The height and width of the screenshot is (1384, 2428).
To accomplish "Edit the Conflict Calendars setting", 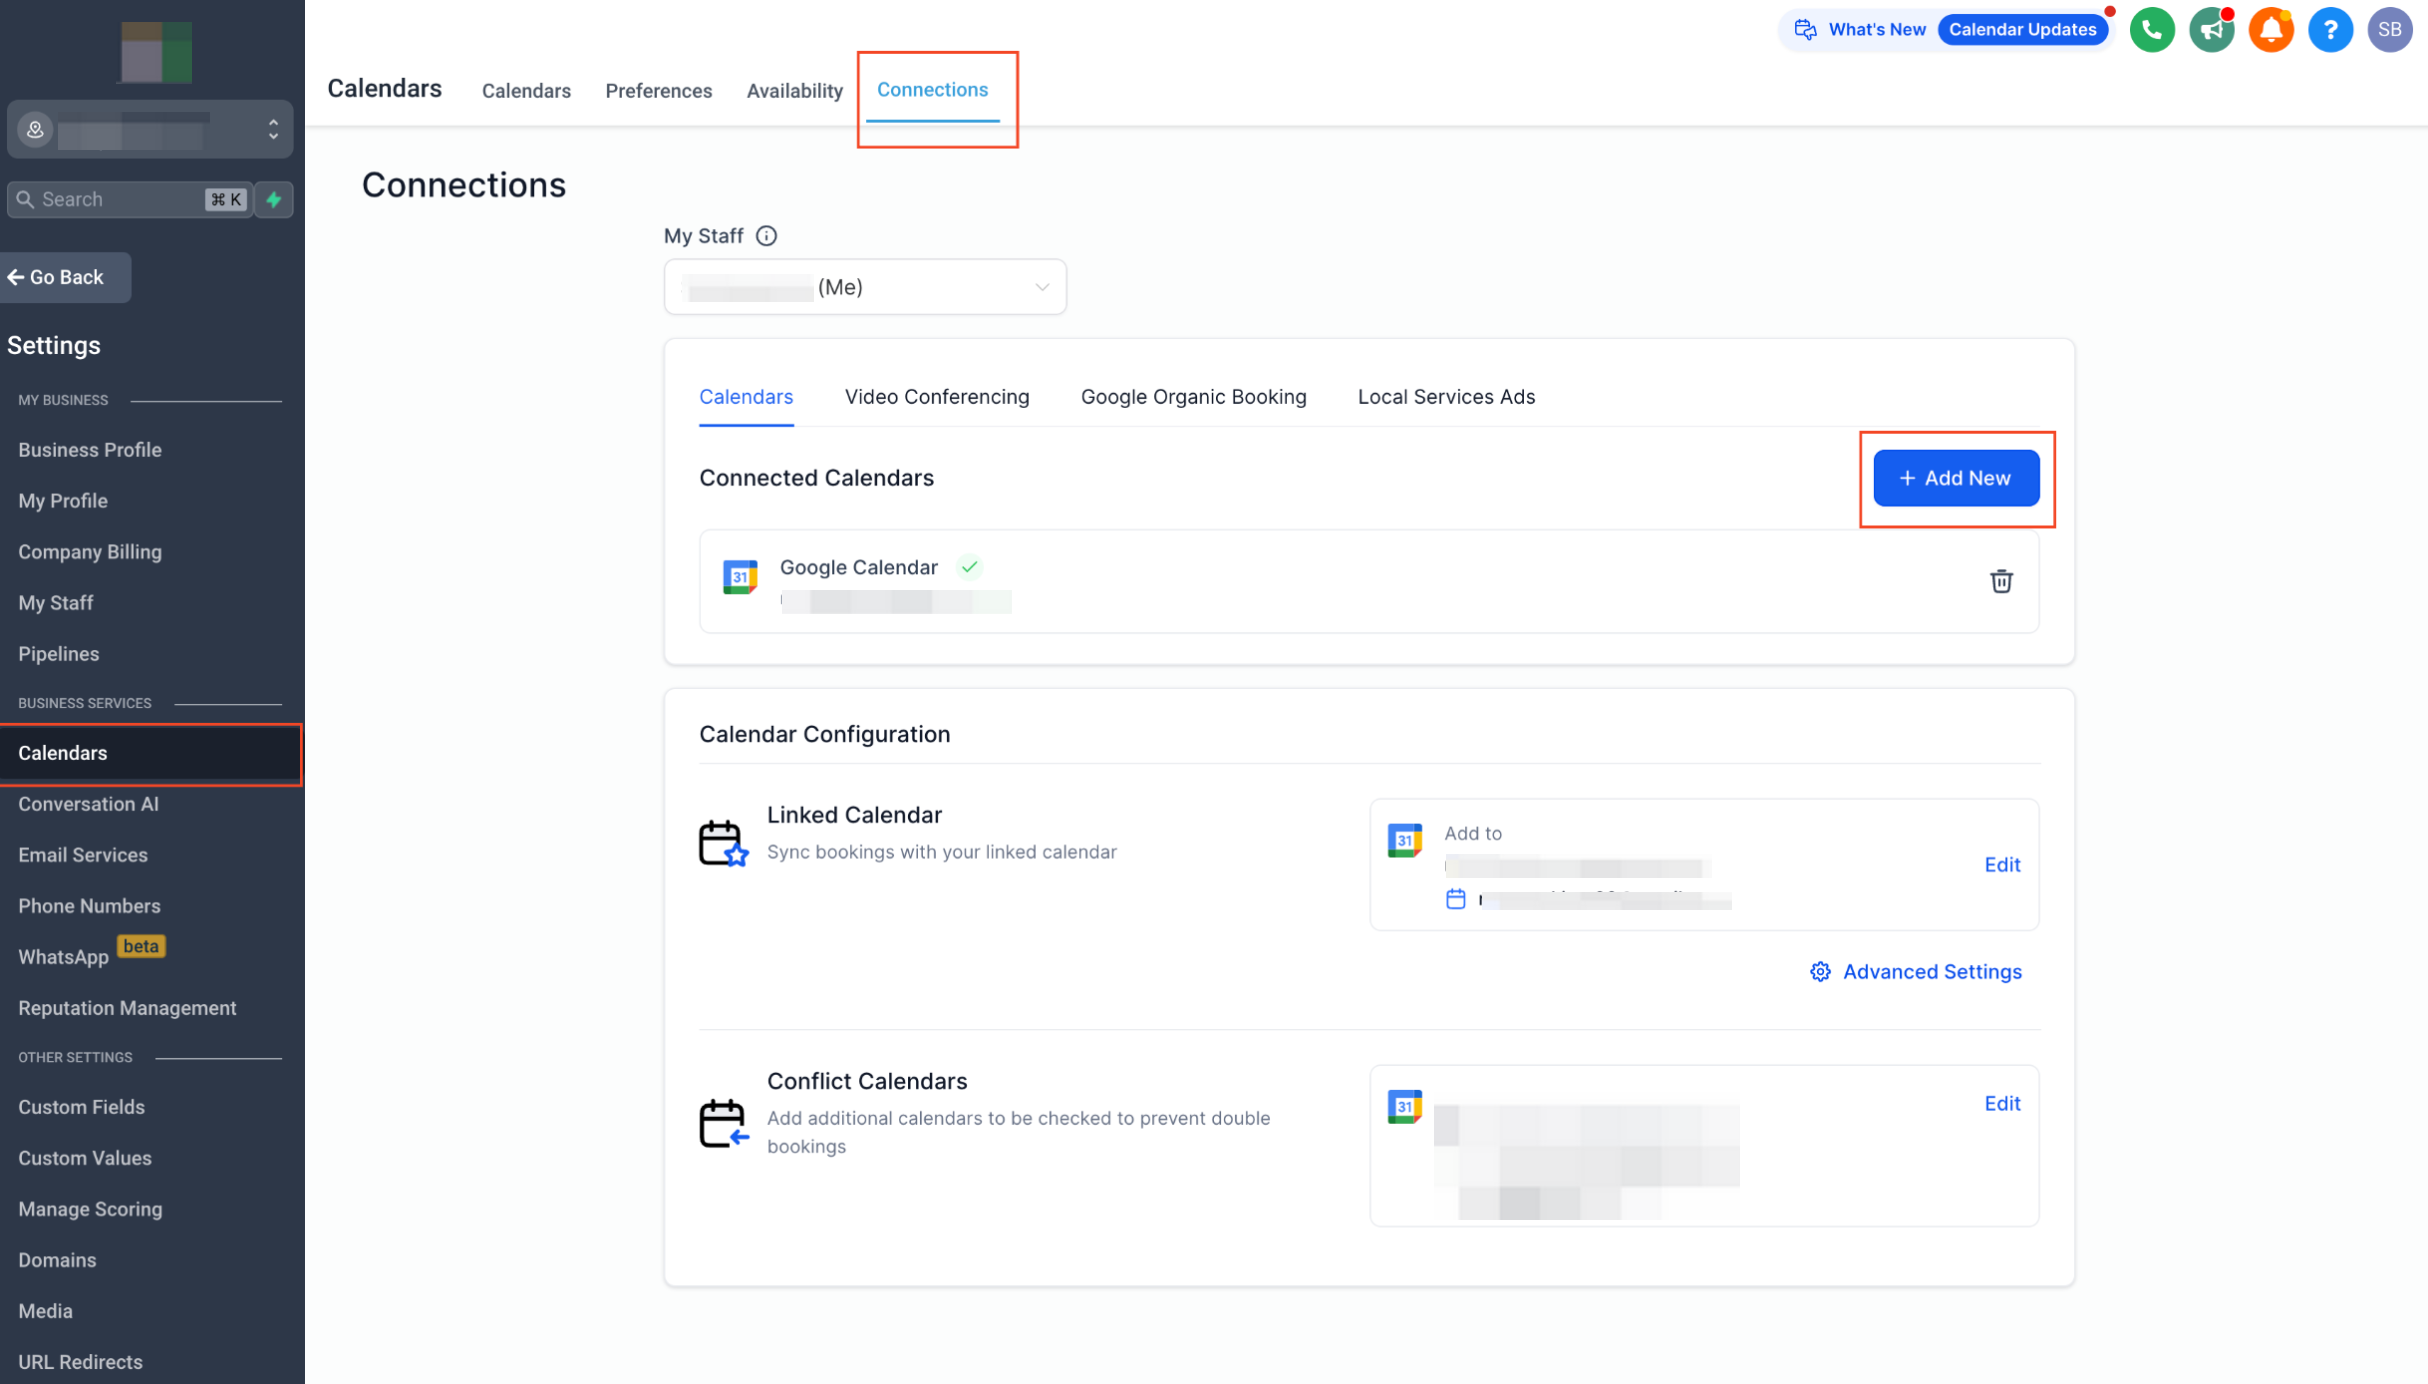I will 2002,1103.
